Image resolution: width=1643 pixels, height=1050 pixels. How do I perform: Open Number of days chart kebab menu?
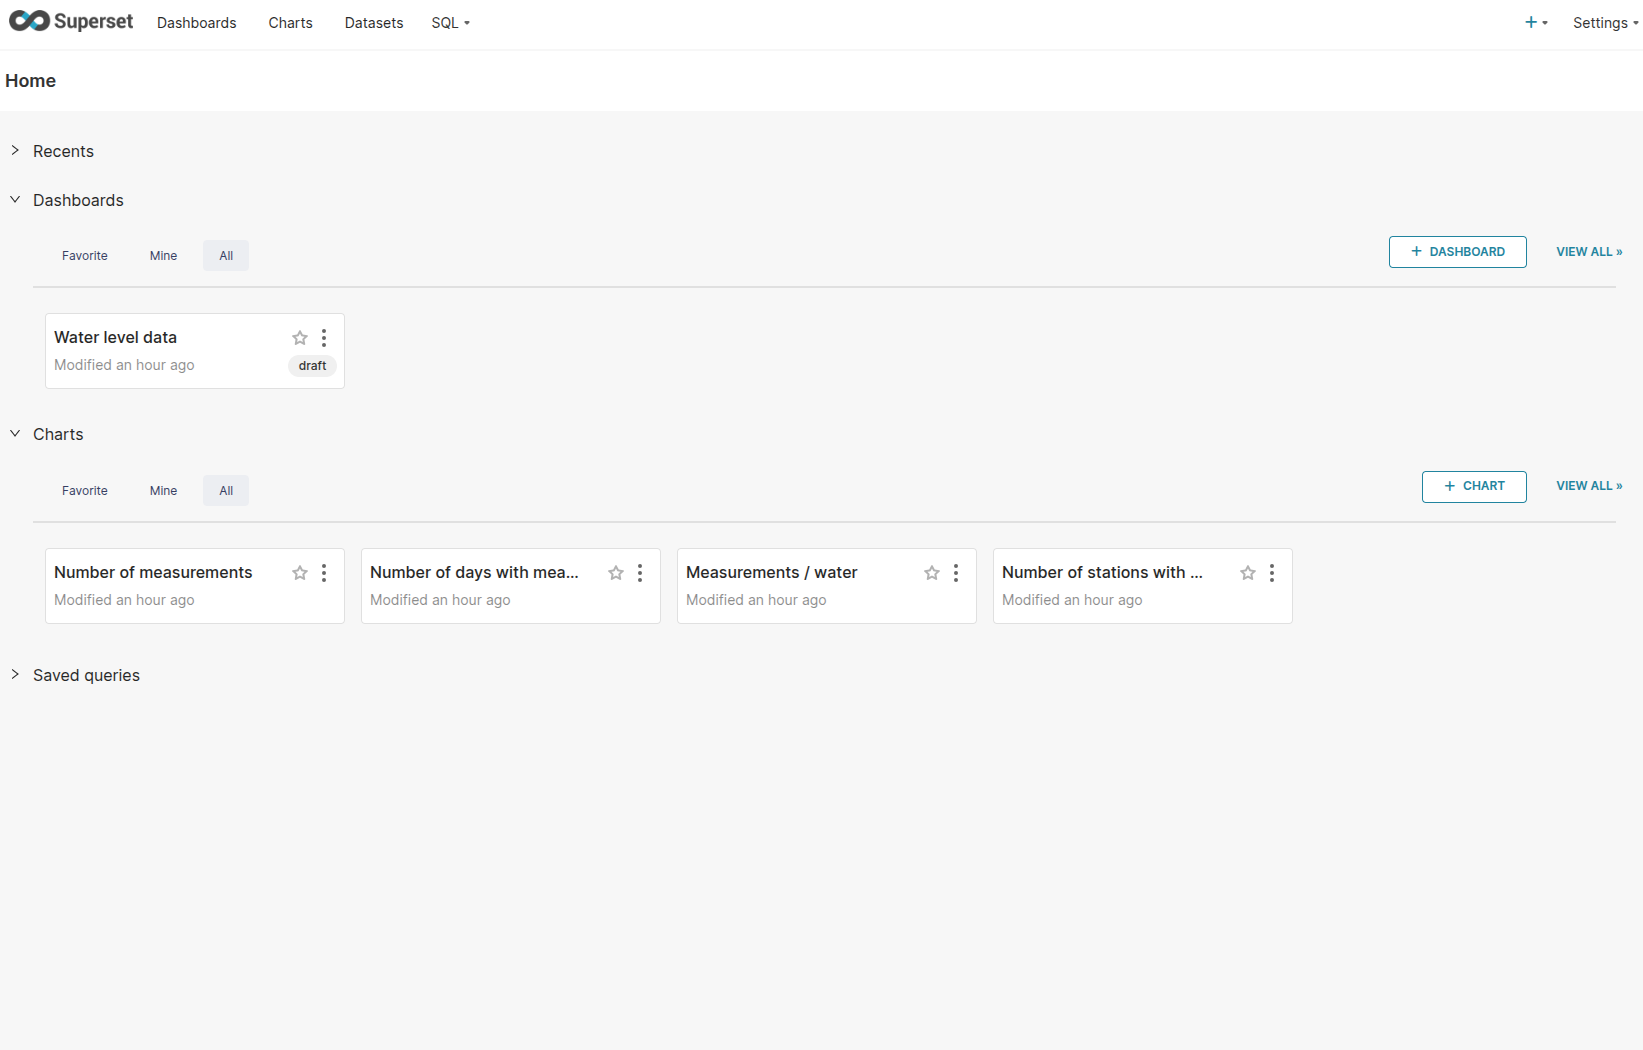click(x=640, y=573)
